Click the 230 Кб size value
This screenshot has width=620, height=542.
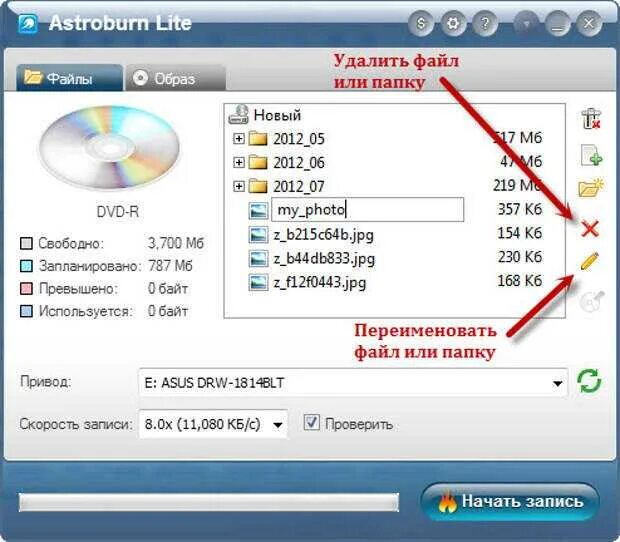520,257
